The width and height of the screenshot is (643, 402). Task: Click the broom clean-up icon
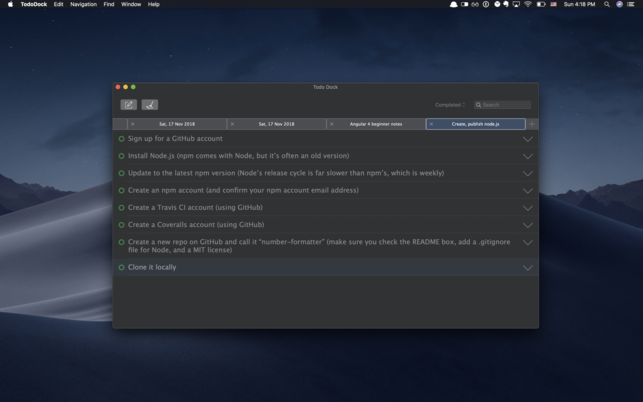[x=150, y=105]
